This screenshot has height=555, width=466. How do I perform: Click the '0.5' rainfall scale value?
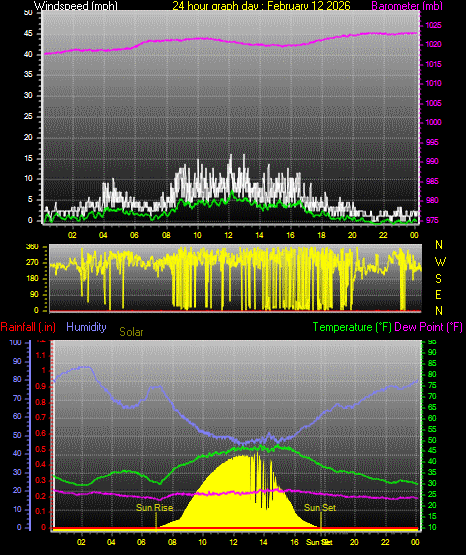(x=41, y=449)
